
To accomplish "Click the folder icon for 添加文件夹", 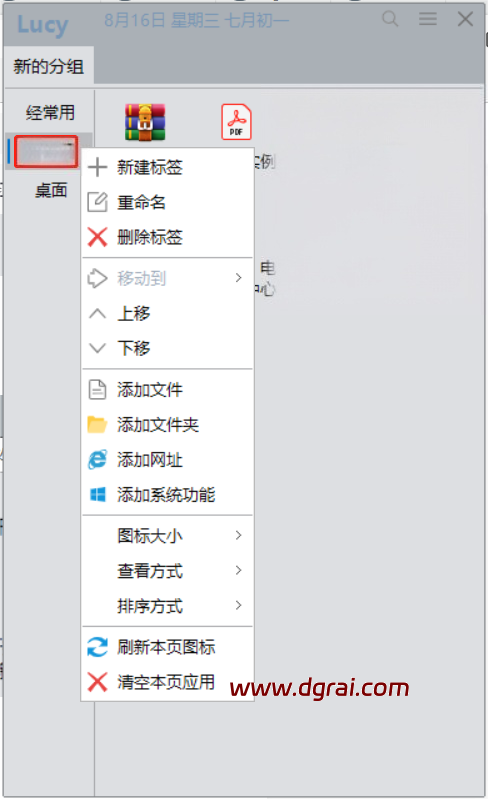I will coord(97,424).
